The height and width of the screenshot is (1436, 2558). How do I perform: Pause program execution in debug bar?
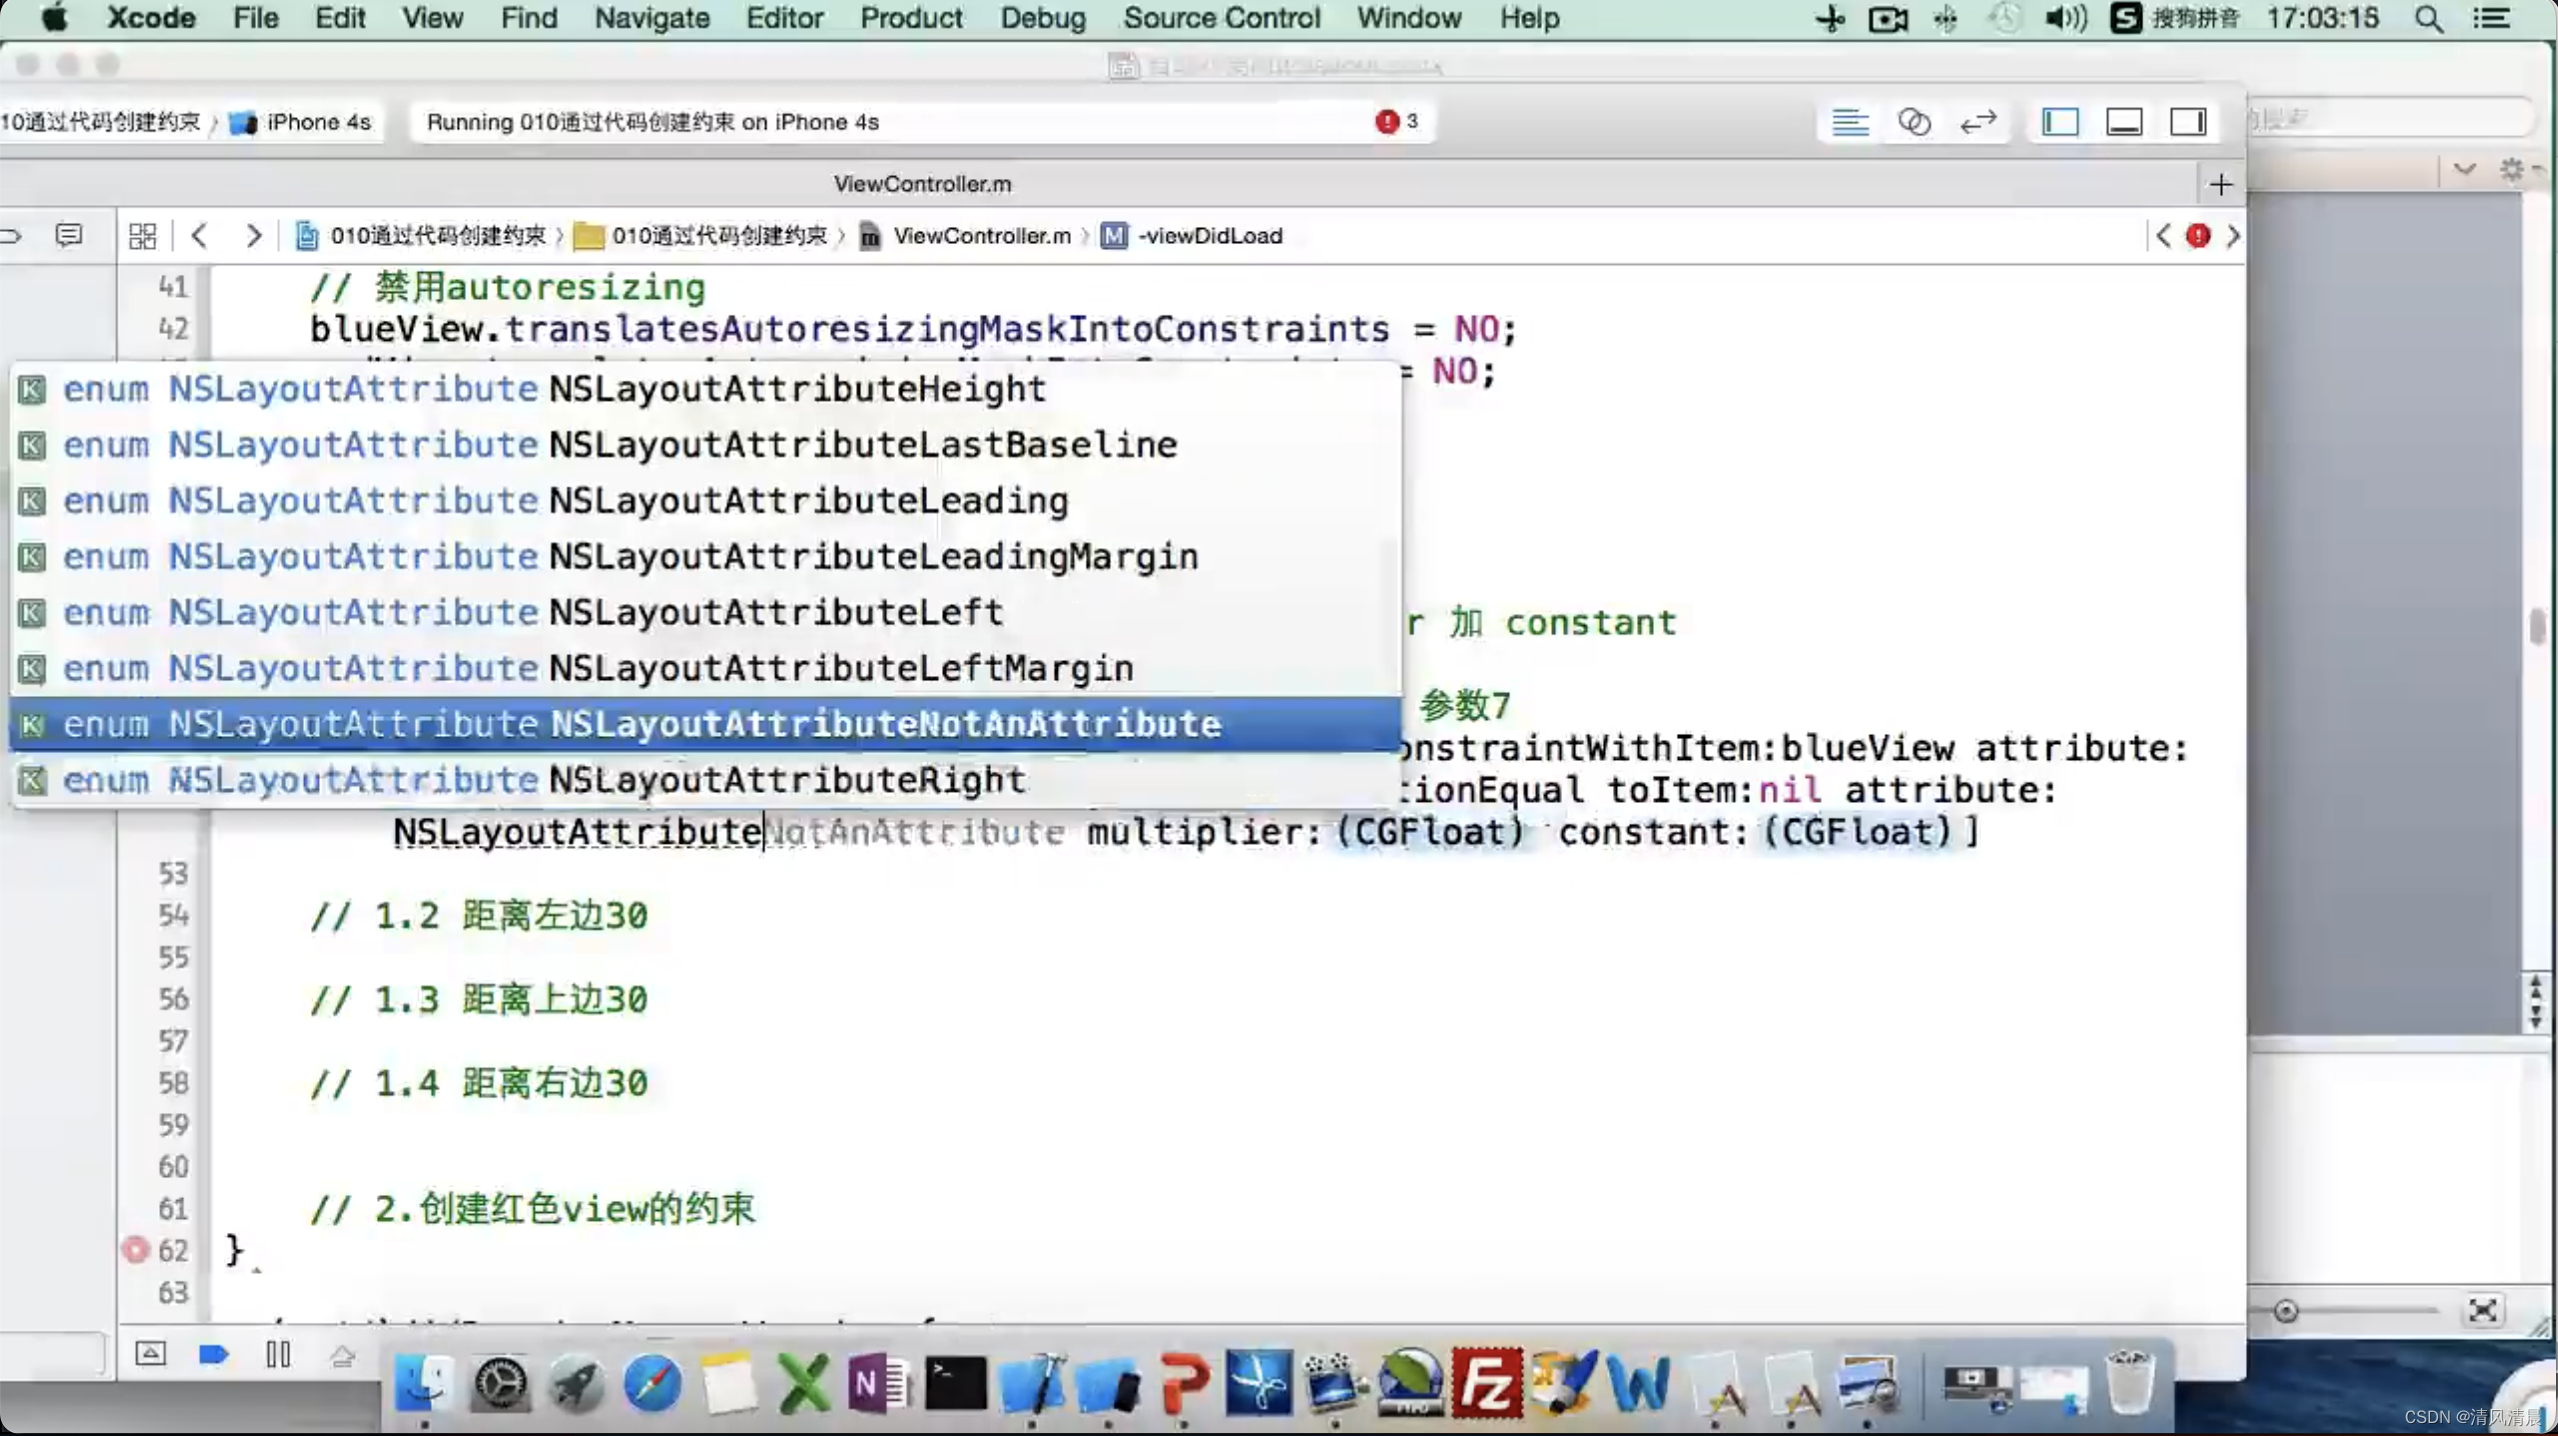click(x=278, y=1354)
